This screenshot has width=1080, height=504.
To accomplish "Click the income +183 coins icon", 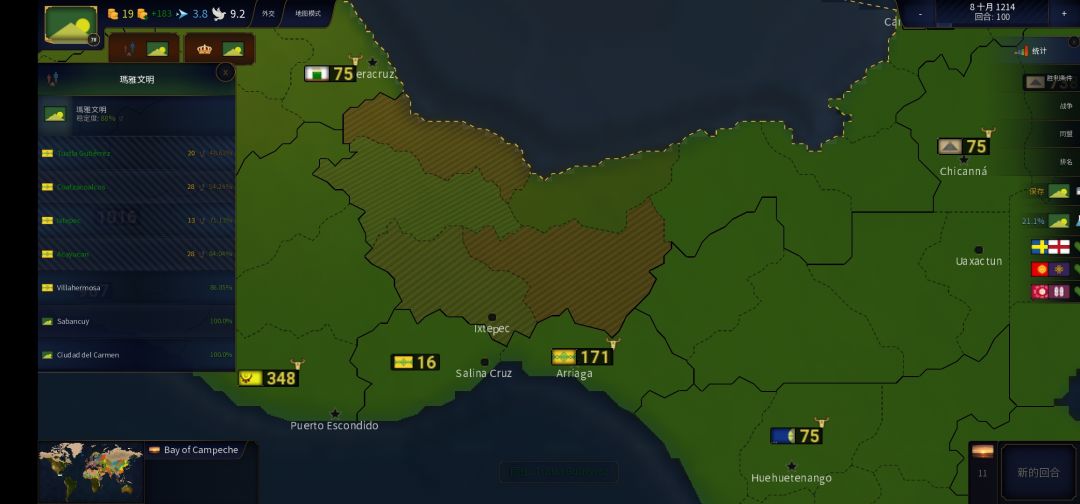I will [x=143, y=14].
